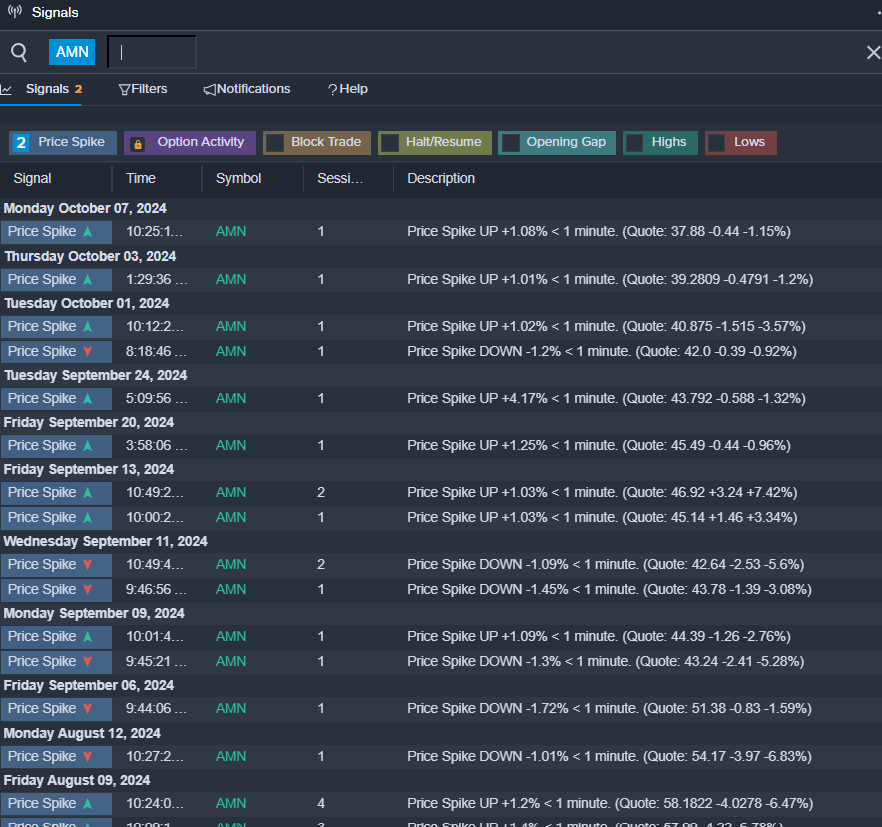Click the down arrow in the 9:45:21 row
The image size is (882, 827).
88,662
